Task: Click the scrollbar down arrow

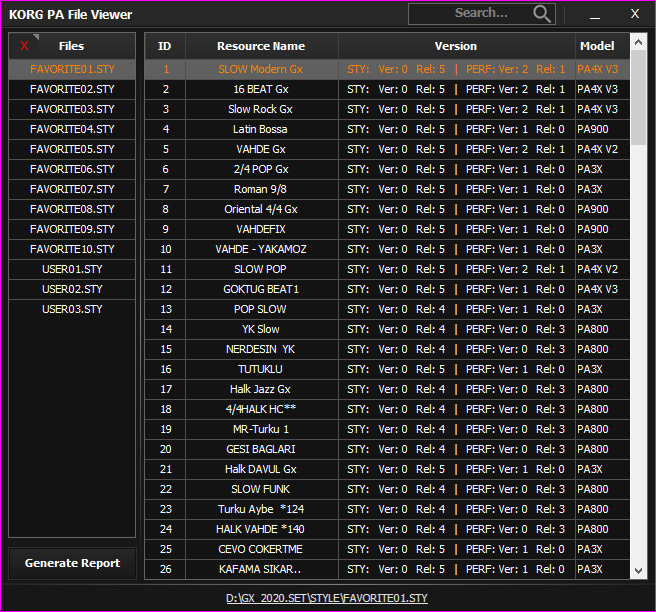Action: [638, 571]
